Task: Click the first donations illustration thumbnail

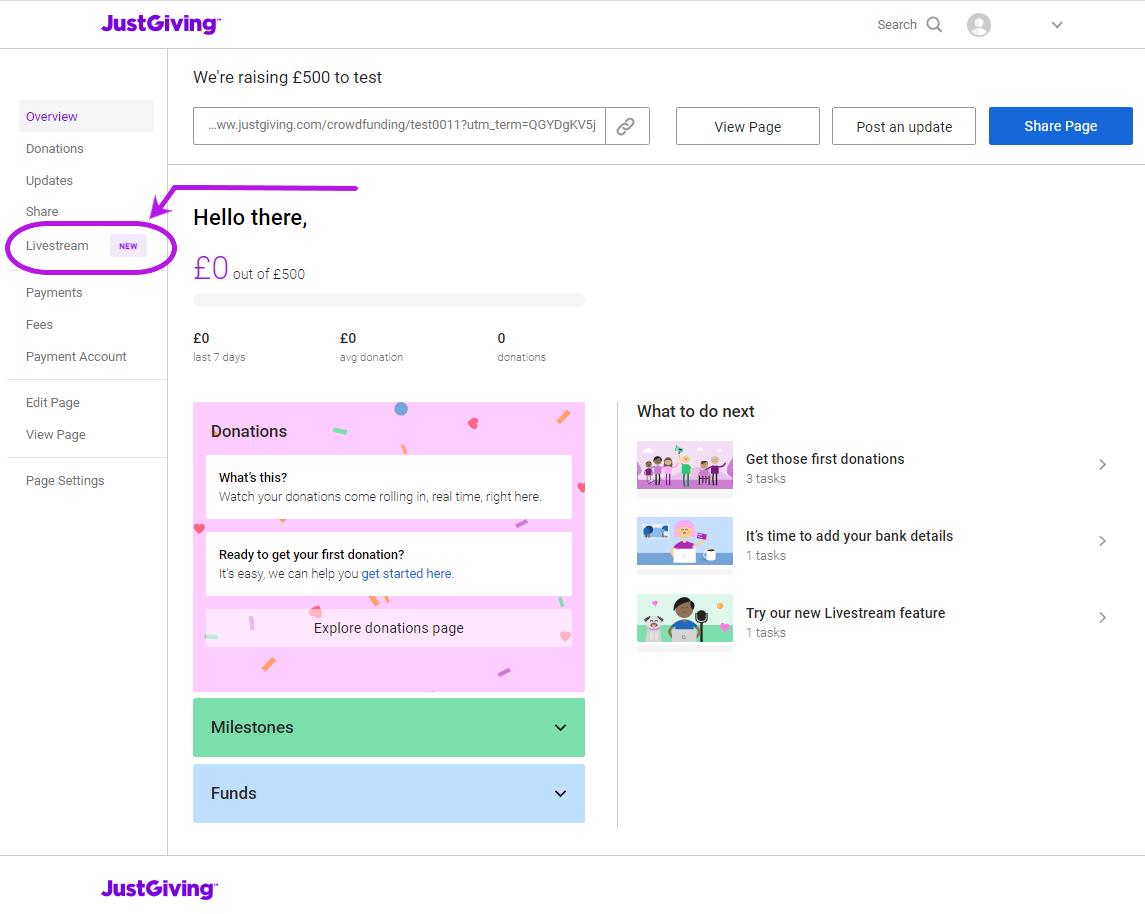Action: click(x=685, y=465)
